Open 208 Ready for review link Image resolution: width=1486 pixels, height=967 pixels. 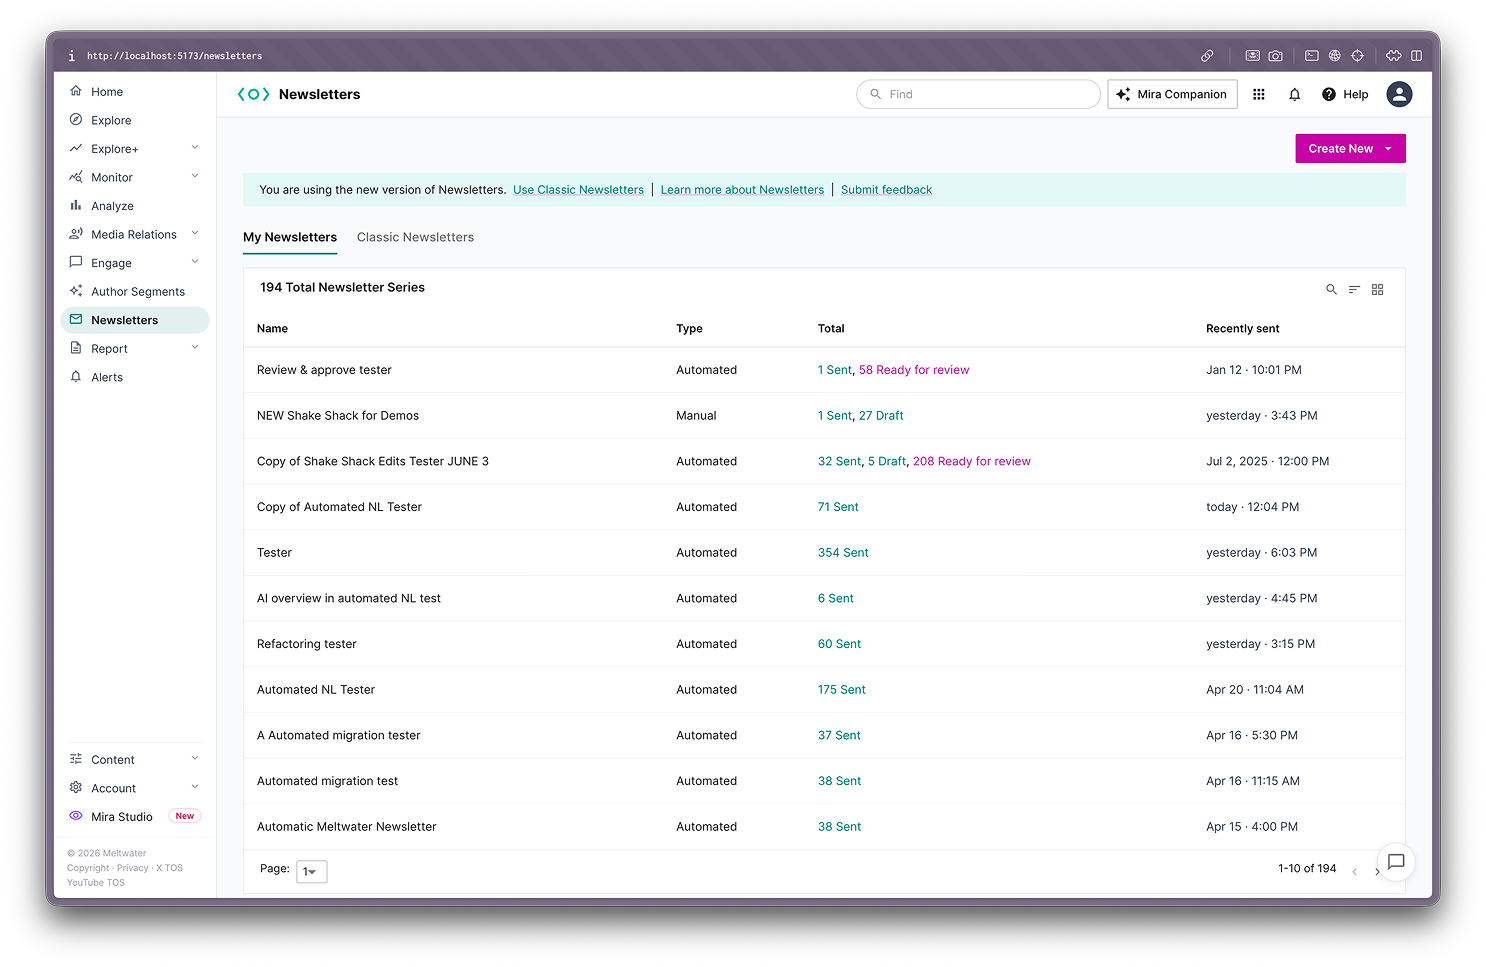pos(971,461)
